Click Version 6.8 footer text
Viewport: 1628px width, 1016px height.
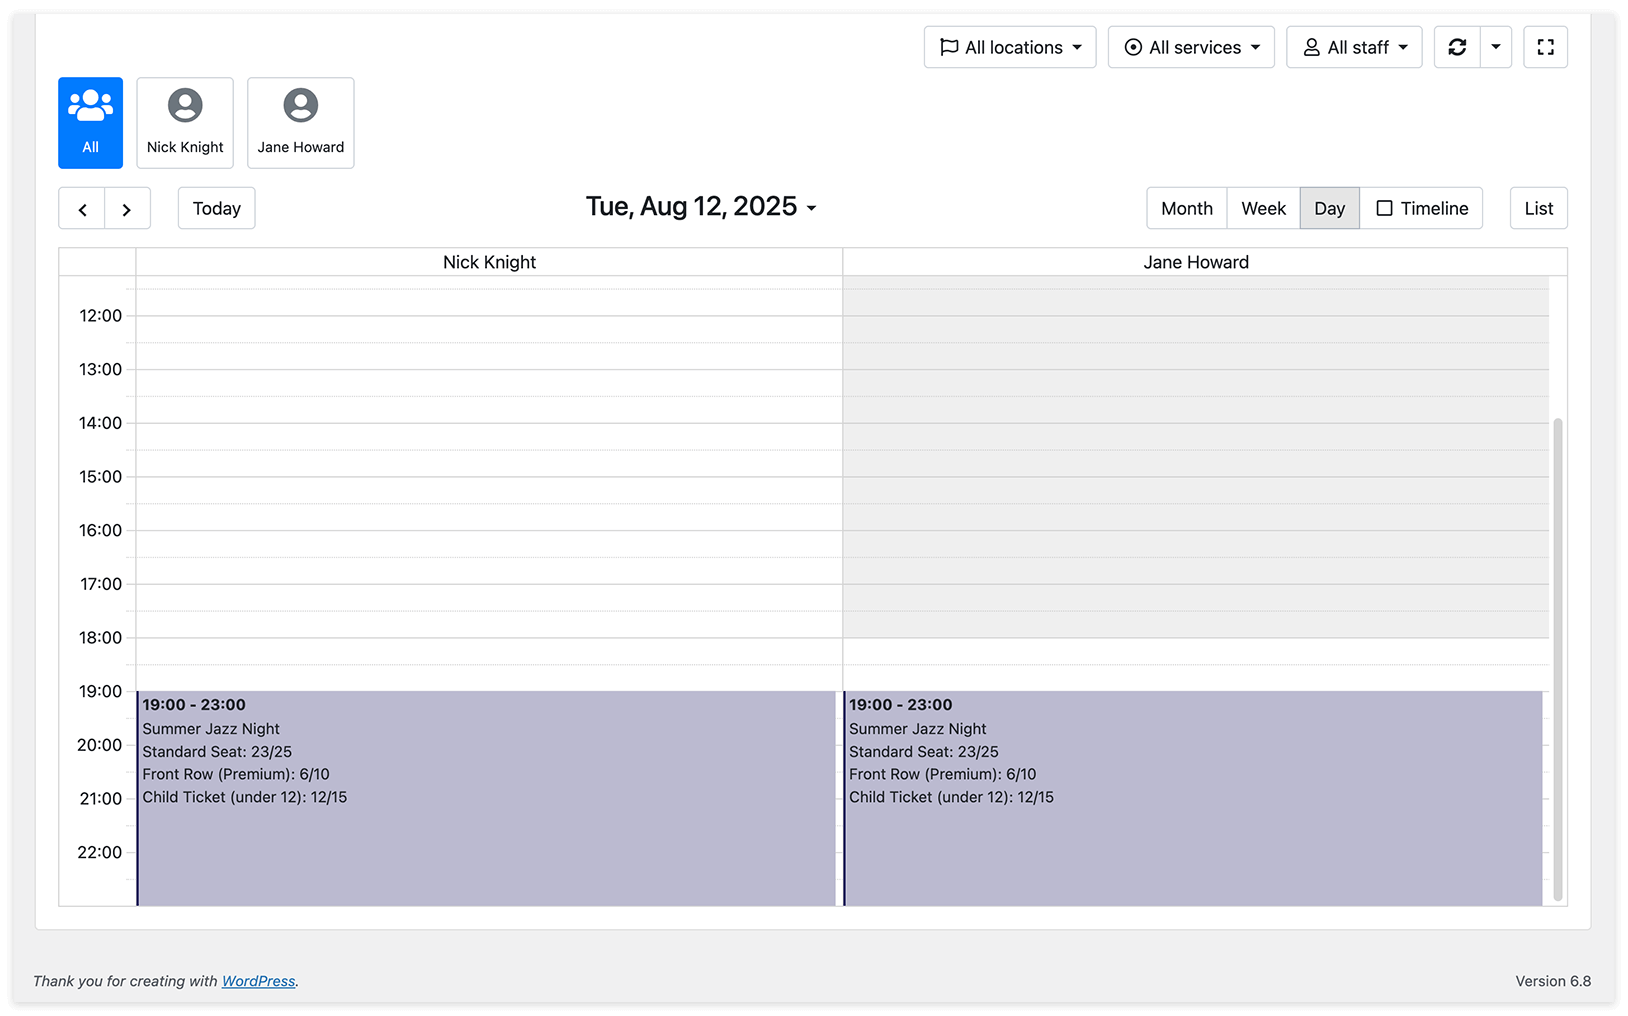click(x=1553, y=981)
